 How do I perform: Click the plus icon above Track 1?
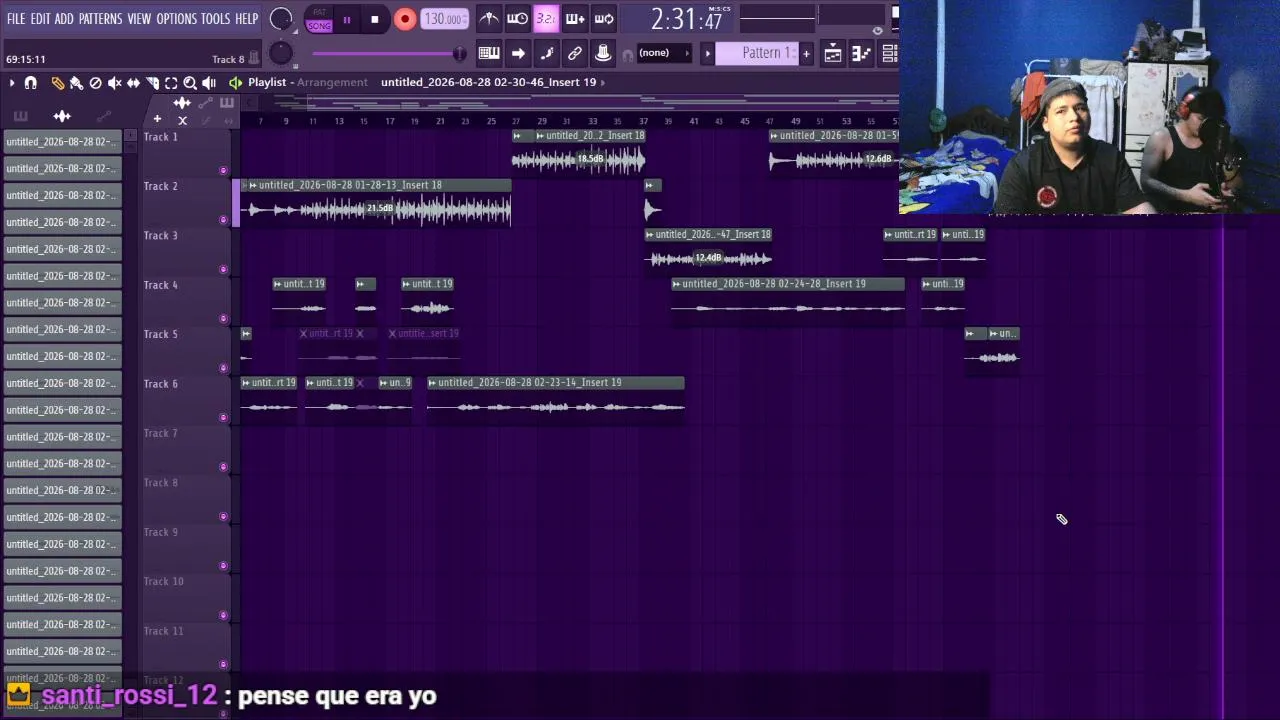coord(157,119)
